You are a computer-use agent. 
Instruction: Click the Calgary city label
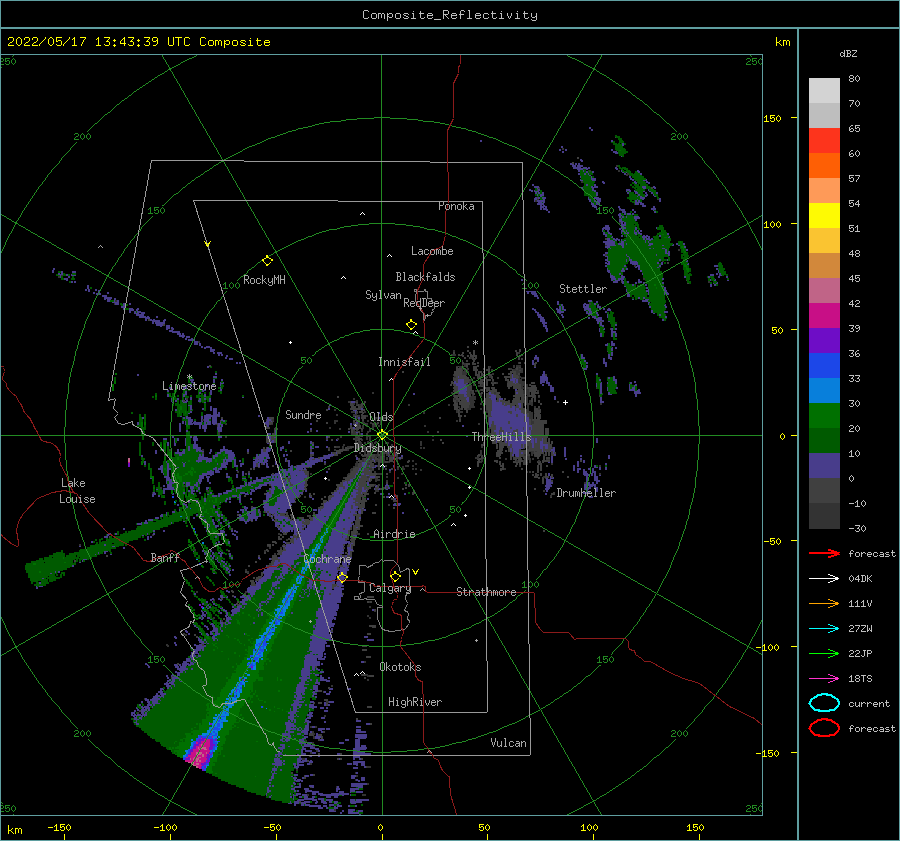pyautogui.click(x=390, y=588)
